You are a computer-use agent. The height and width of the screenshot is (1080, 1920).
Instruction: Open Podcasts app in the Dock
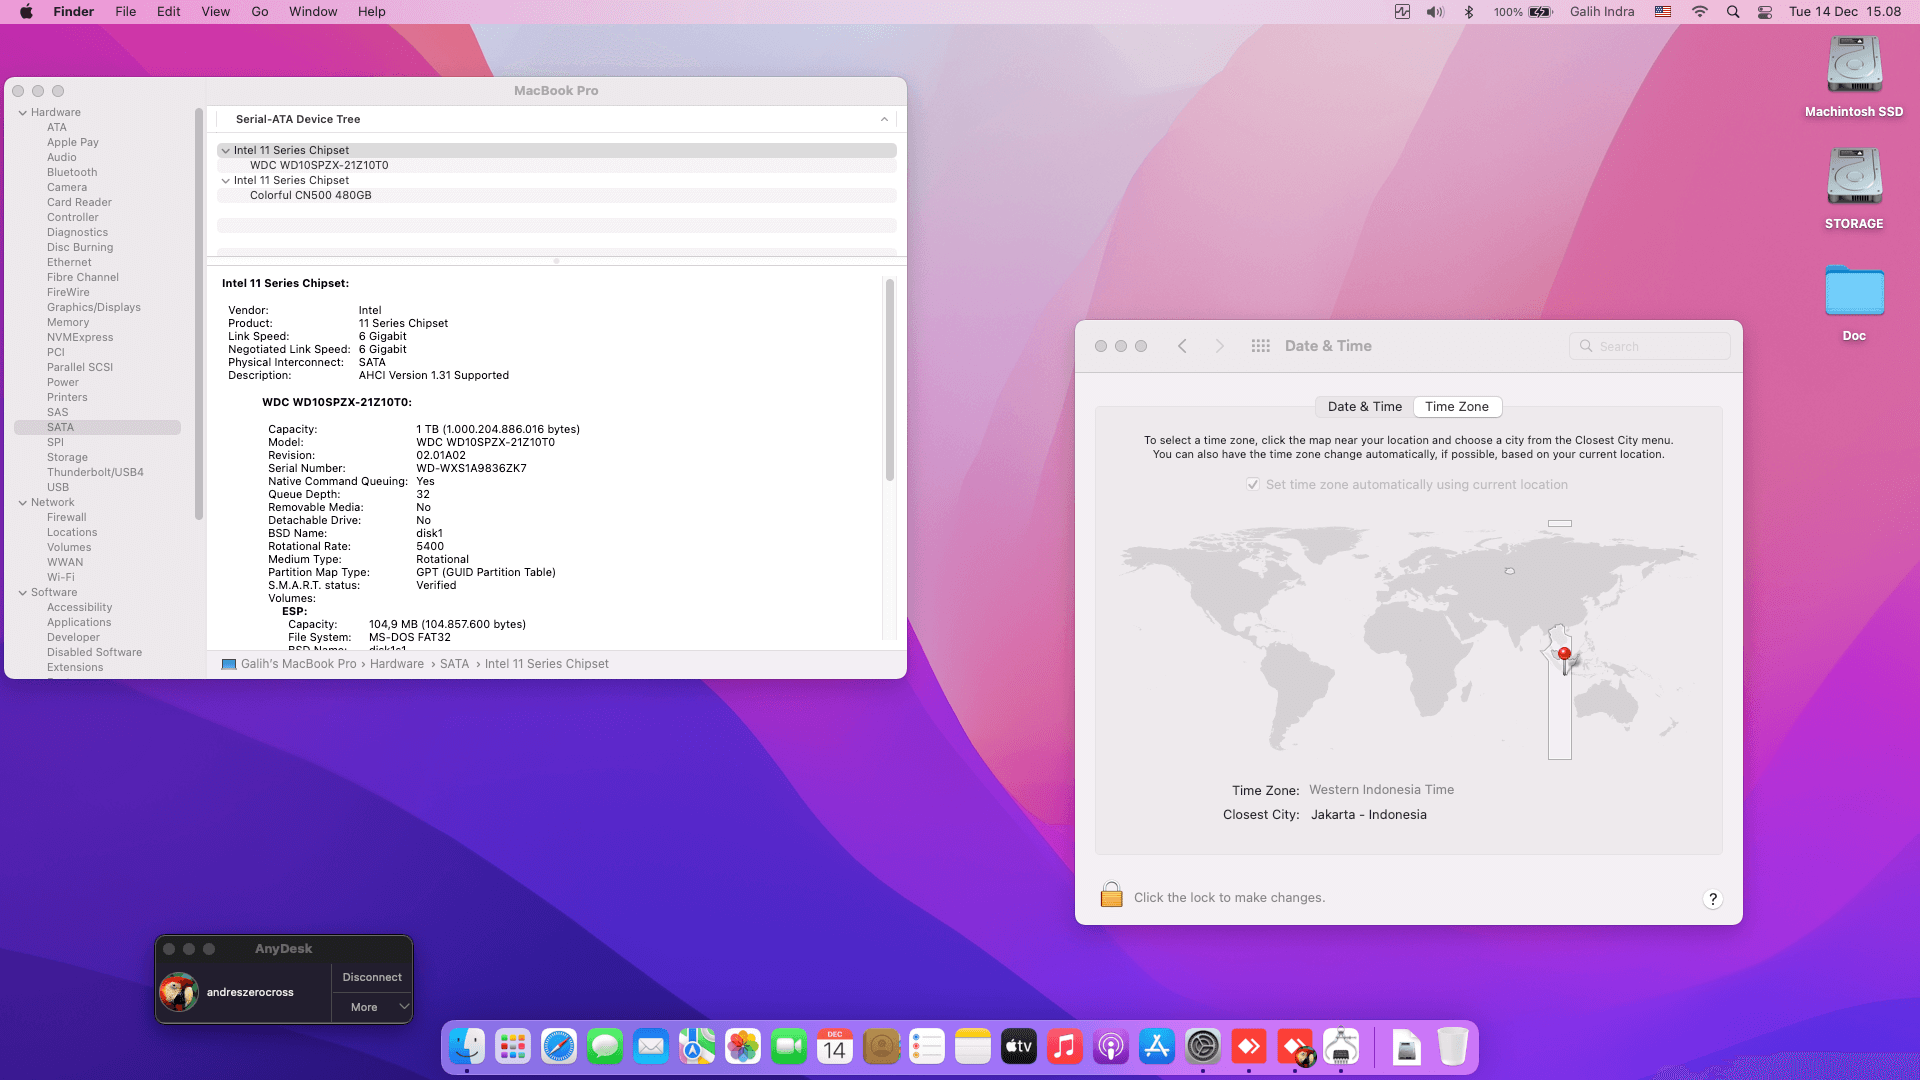[x=1111, y=1047]
